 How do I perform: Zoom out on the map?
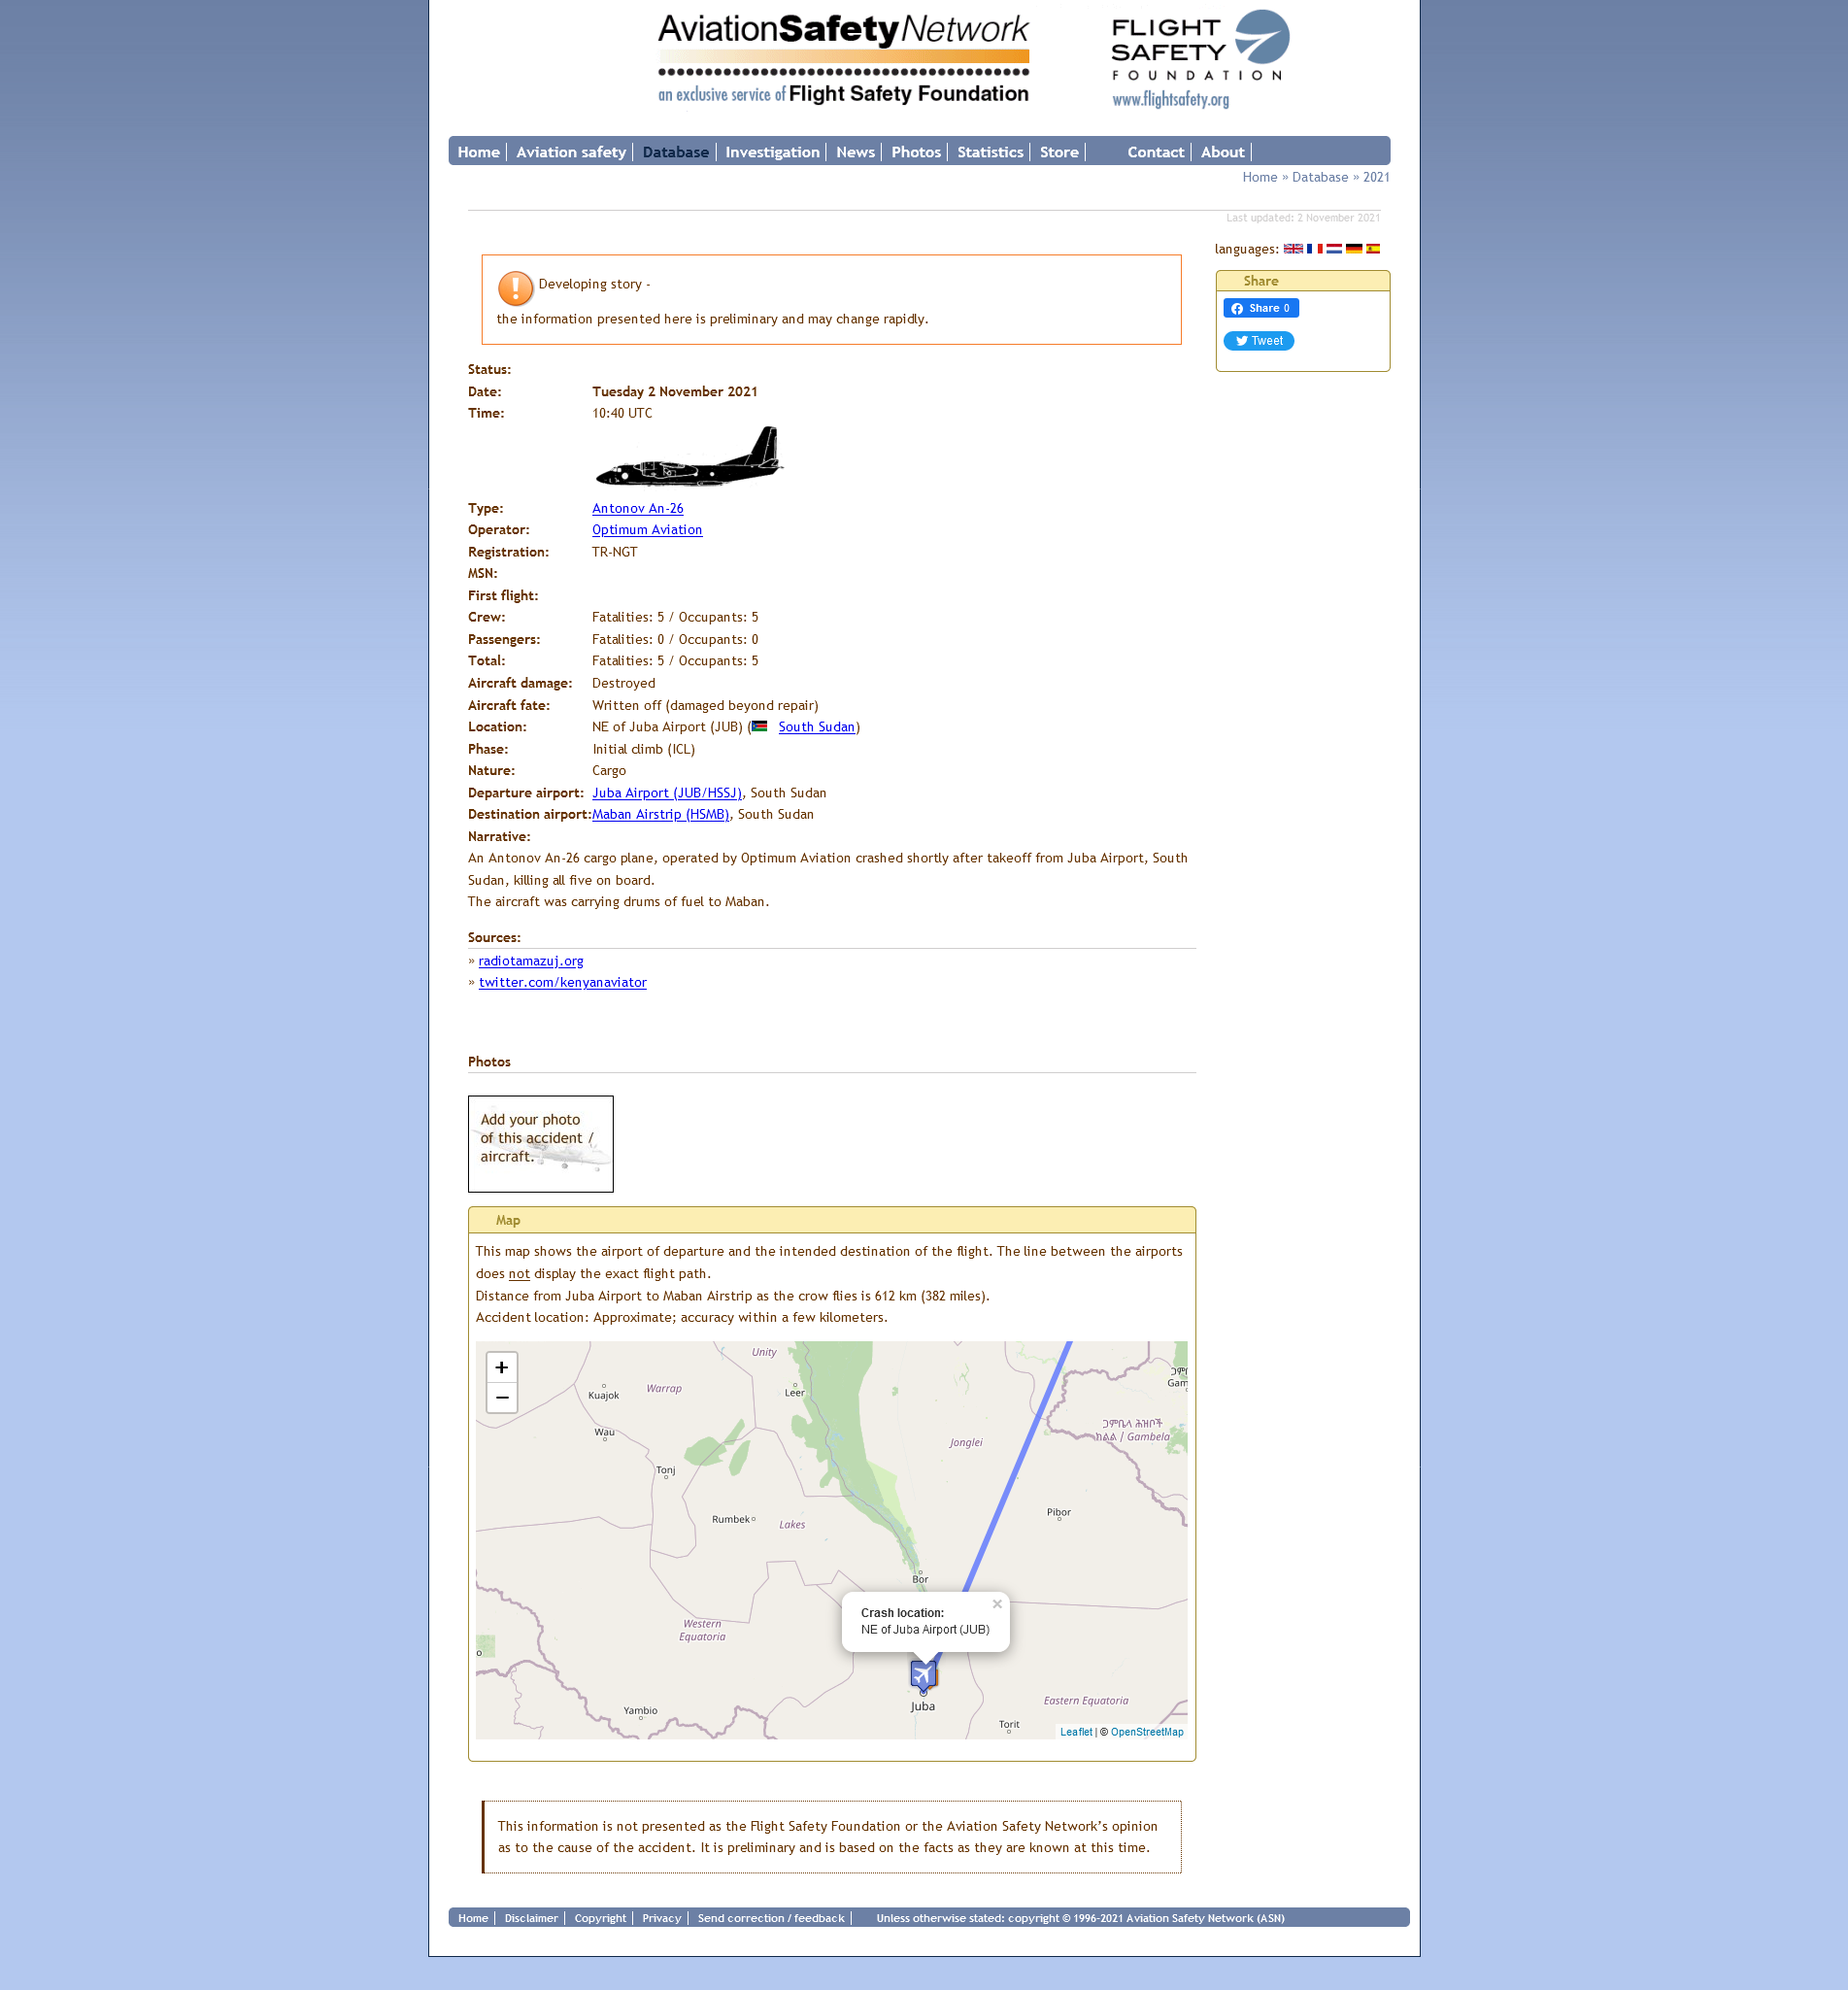click(x=501, y=1398)
